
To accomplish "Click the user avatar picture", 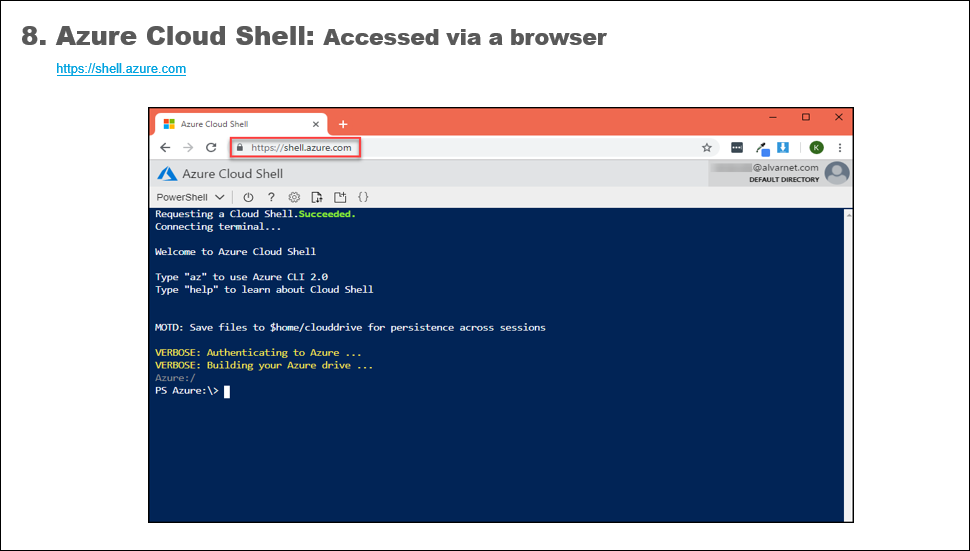I will (x=837, y=173).
